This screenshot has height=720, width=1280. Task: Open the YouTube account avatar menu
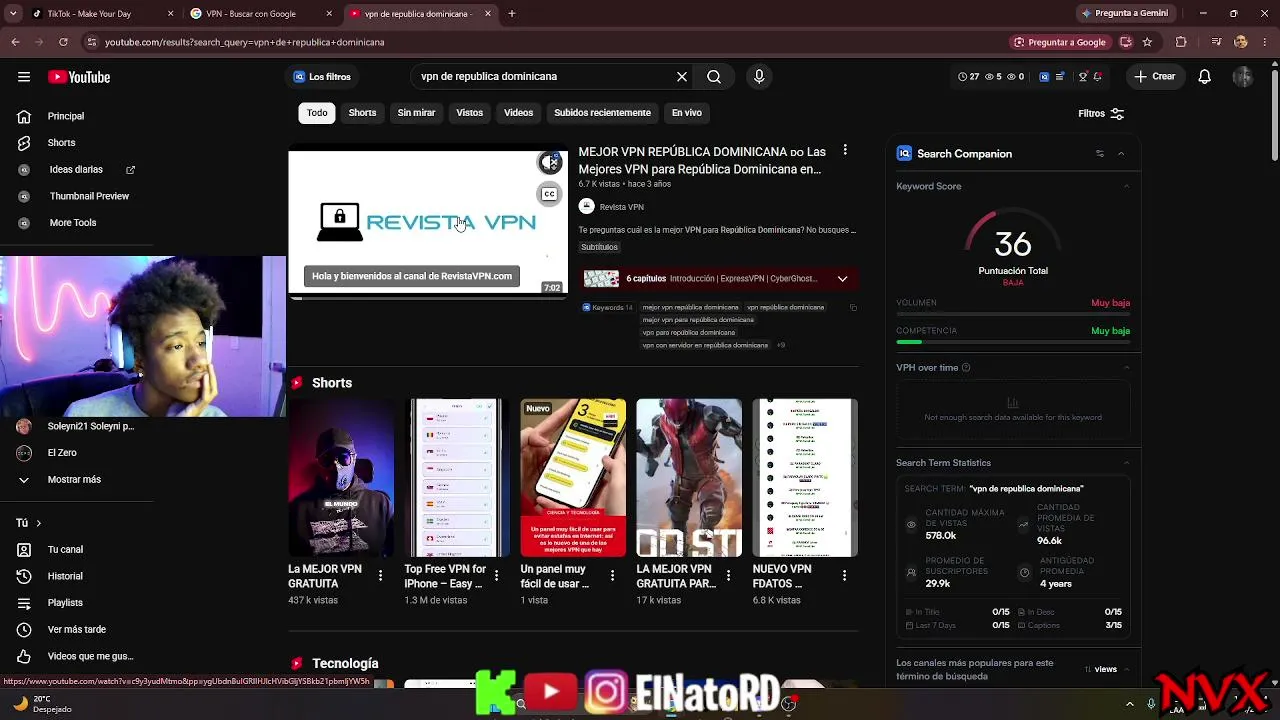click(1243, 77)
